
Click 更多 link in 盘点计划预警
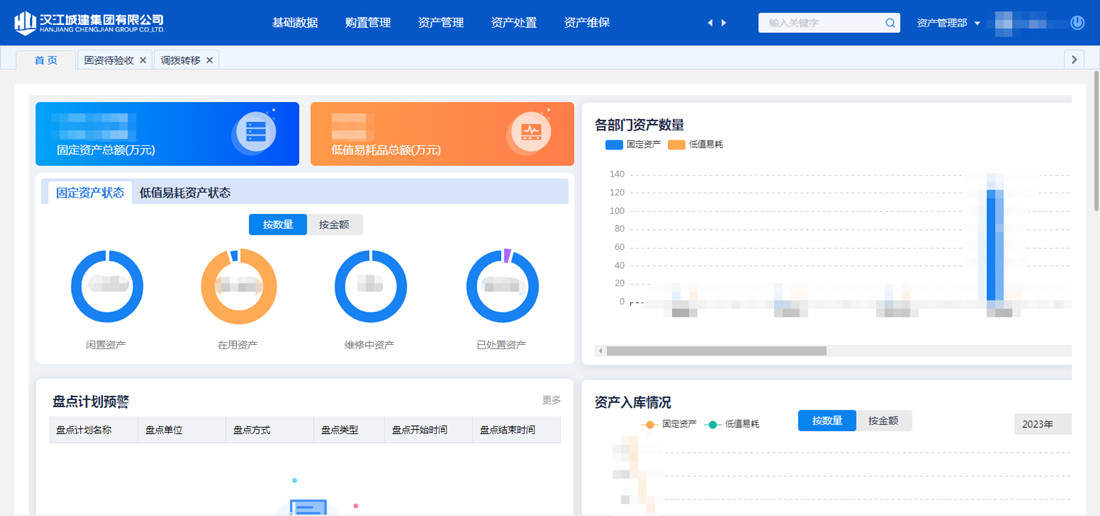tap(551, 400)
